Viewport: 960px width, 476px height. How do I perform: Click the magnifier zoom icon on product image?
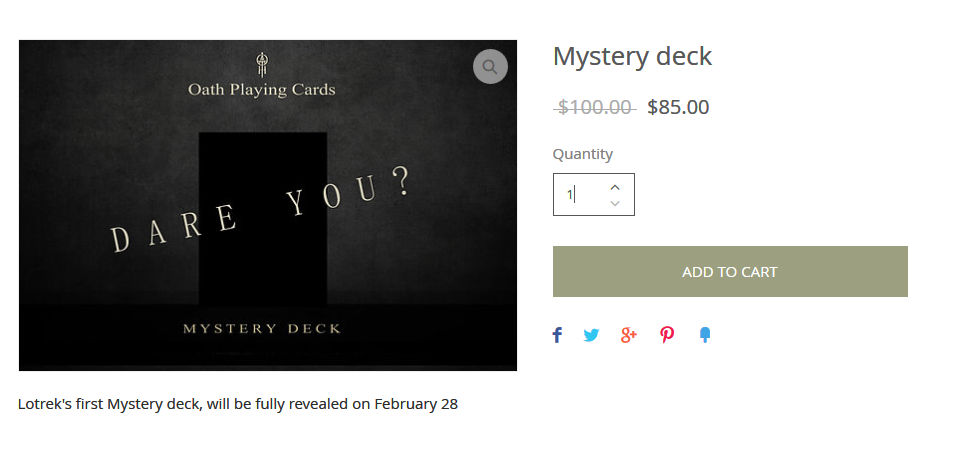point(490,67)
